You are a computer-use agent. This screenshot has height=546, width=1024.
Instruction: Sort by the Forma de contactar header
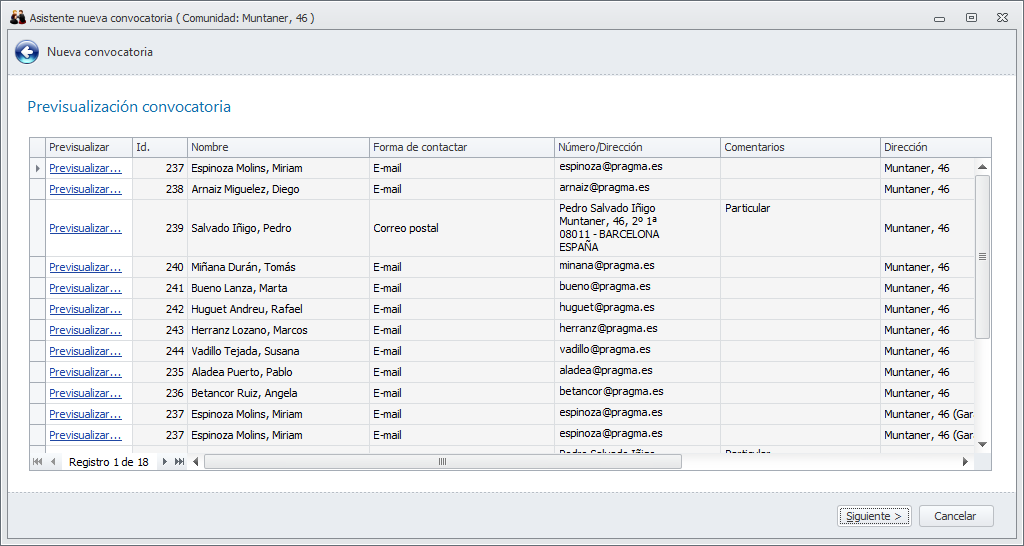pos(461,147)
